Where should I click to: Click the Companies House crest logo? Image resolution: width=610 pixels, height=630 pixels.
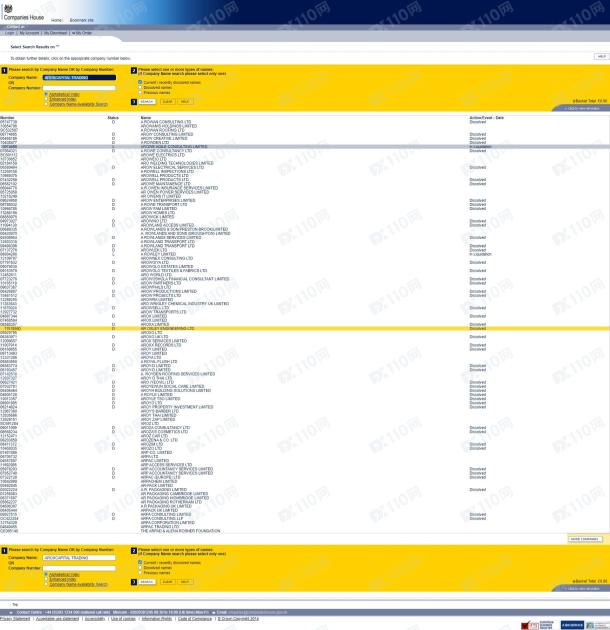point(8,8)
